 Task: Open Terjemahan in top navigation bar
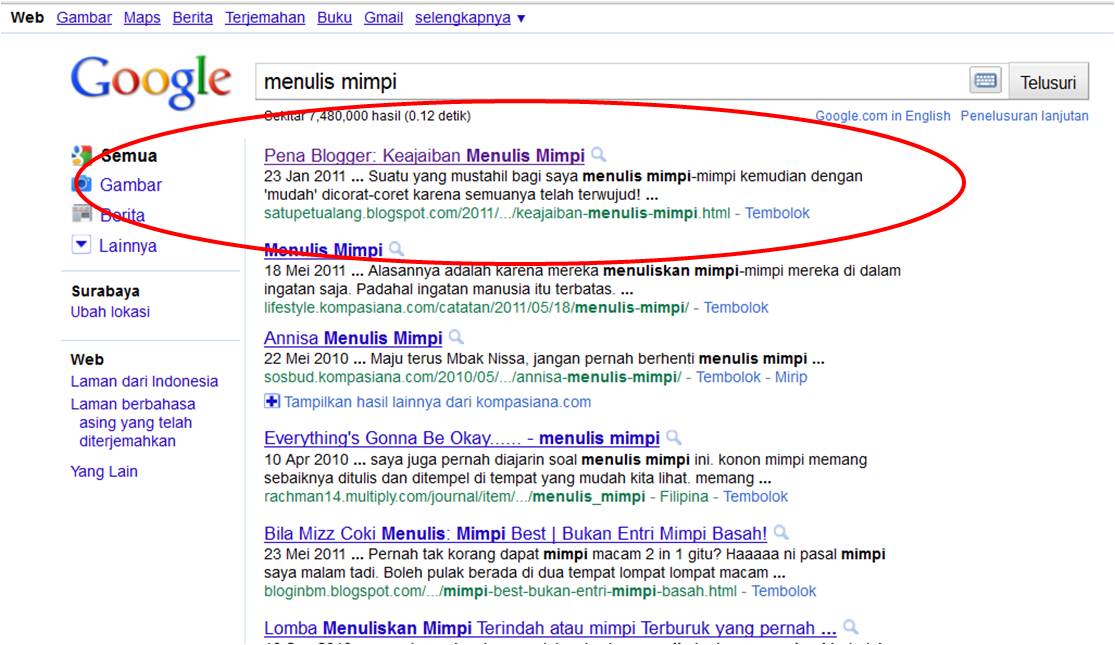pyautogui.click(x=265, y=18)
